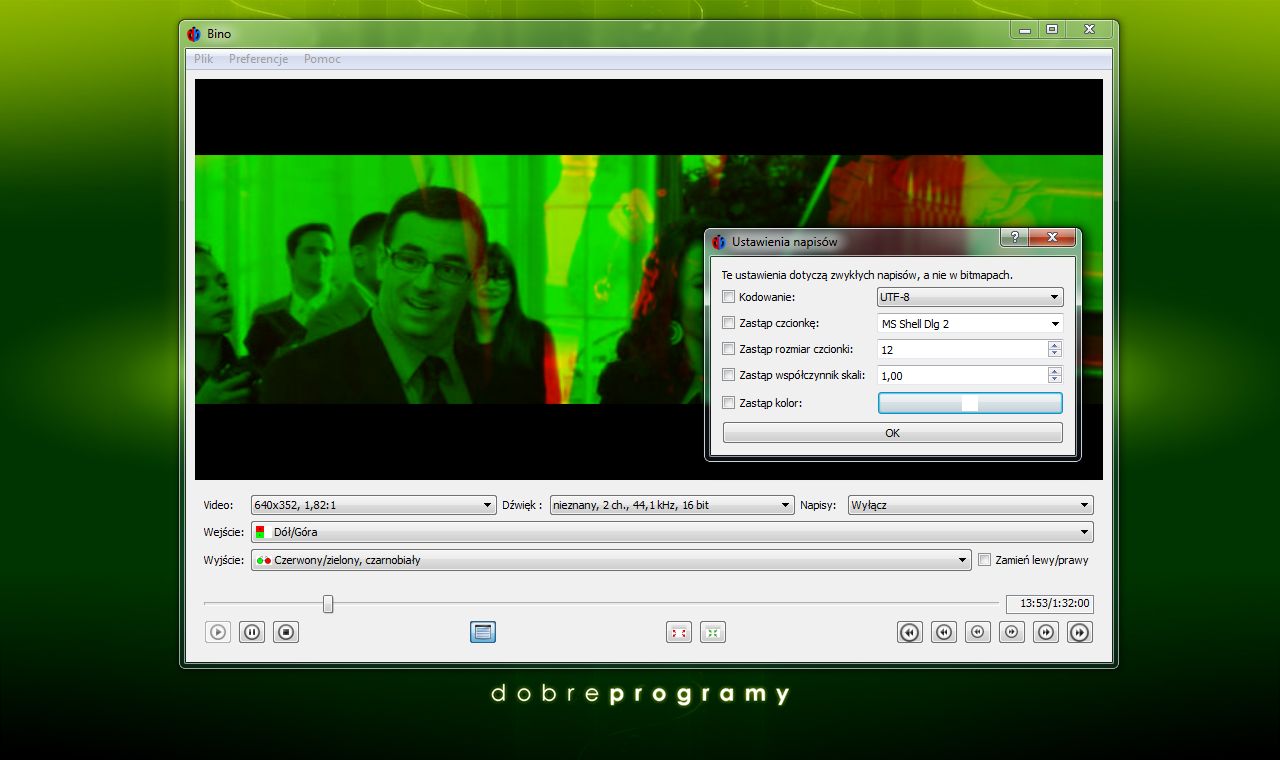Click the Bino app icon in title bar
The image size is (1280, 760).
coord(194,34)
